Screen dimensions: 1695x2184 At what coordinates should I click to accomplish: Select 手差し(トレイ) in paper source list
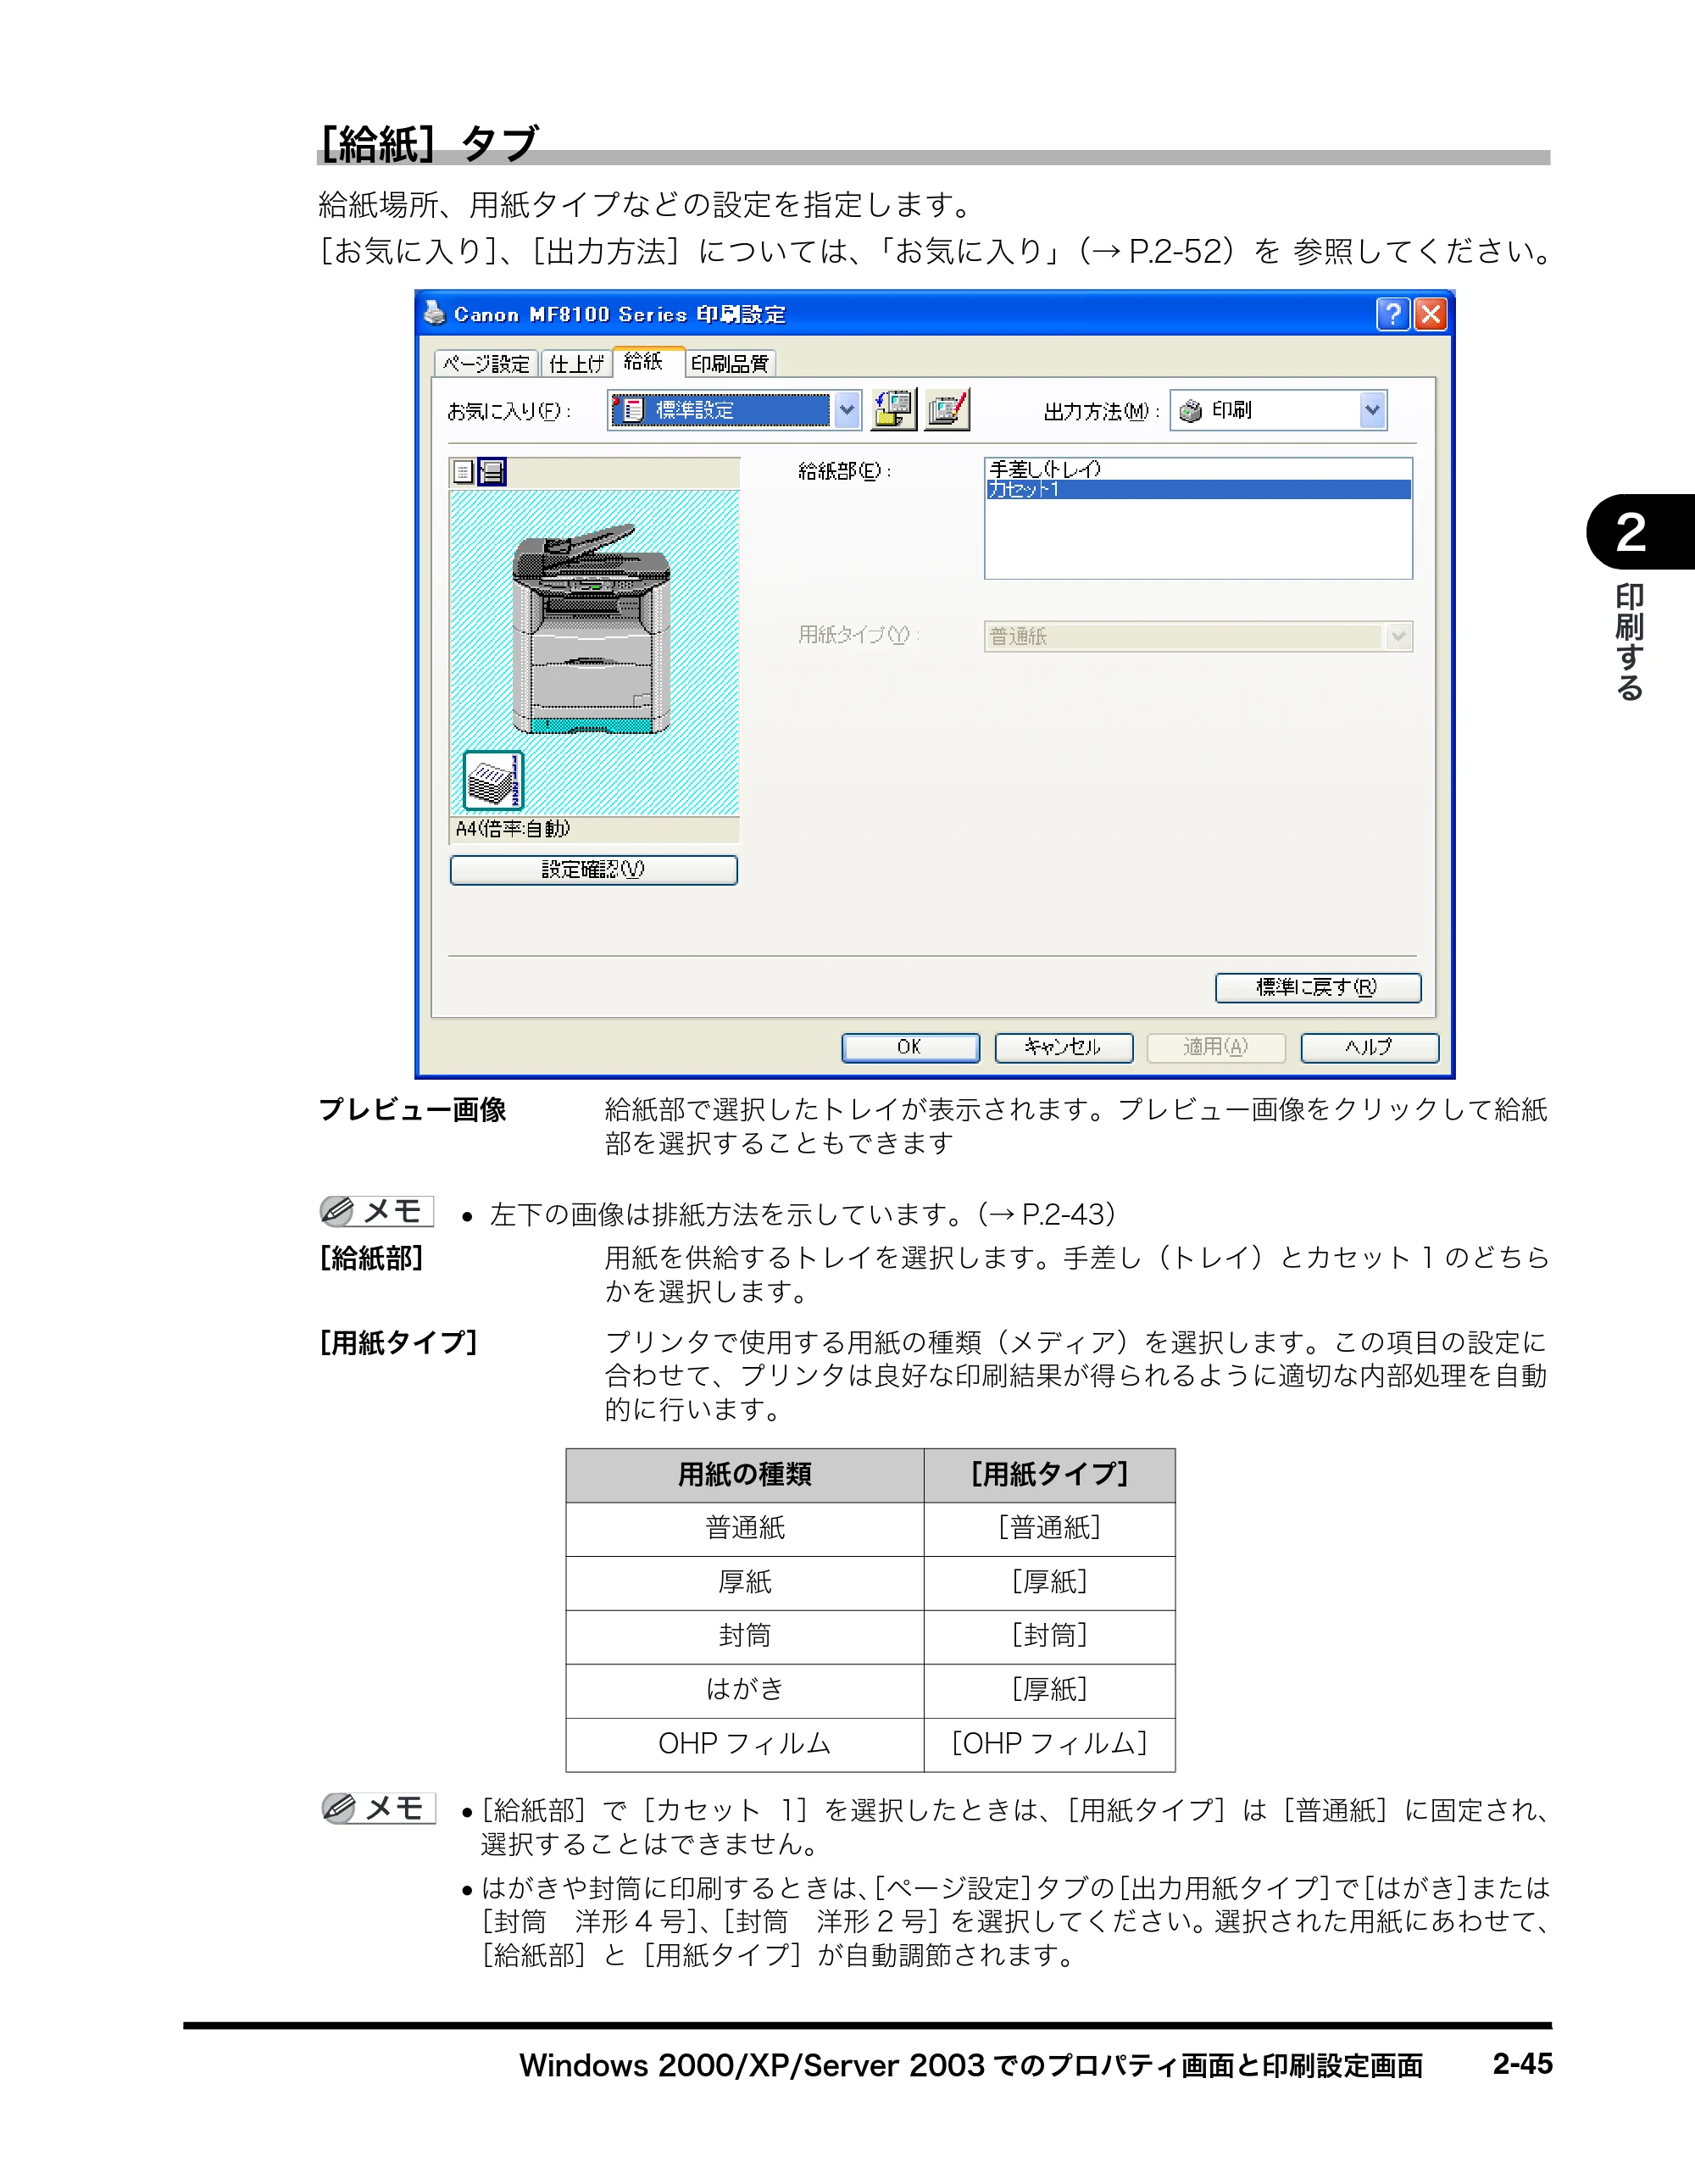(1198, 469)
